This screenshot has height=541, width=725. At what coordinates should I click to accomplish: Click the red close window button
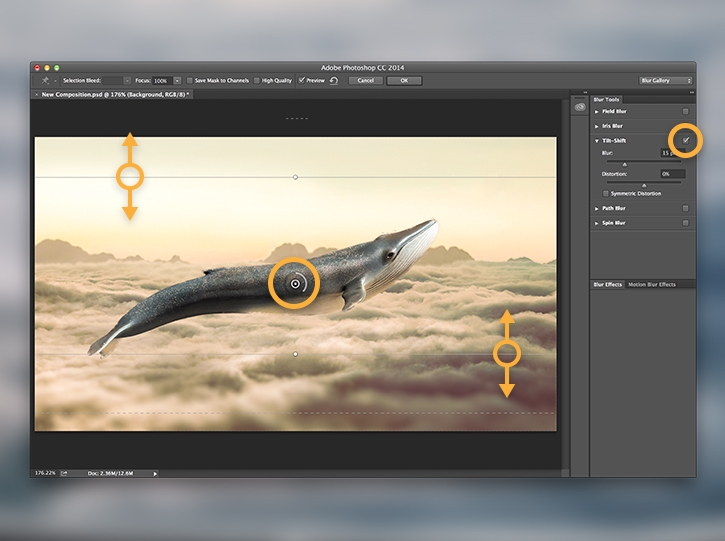pyautogui.click(x=37, y=68)
